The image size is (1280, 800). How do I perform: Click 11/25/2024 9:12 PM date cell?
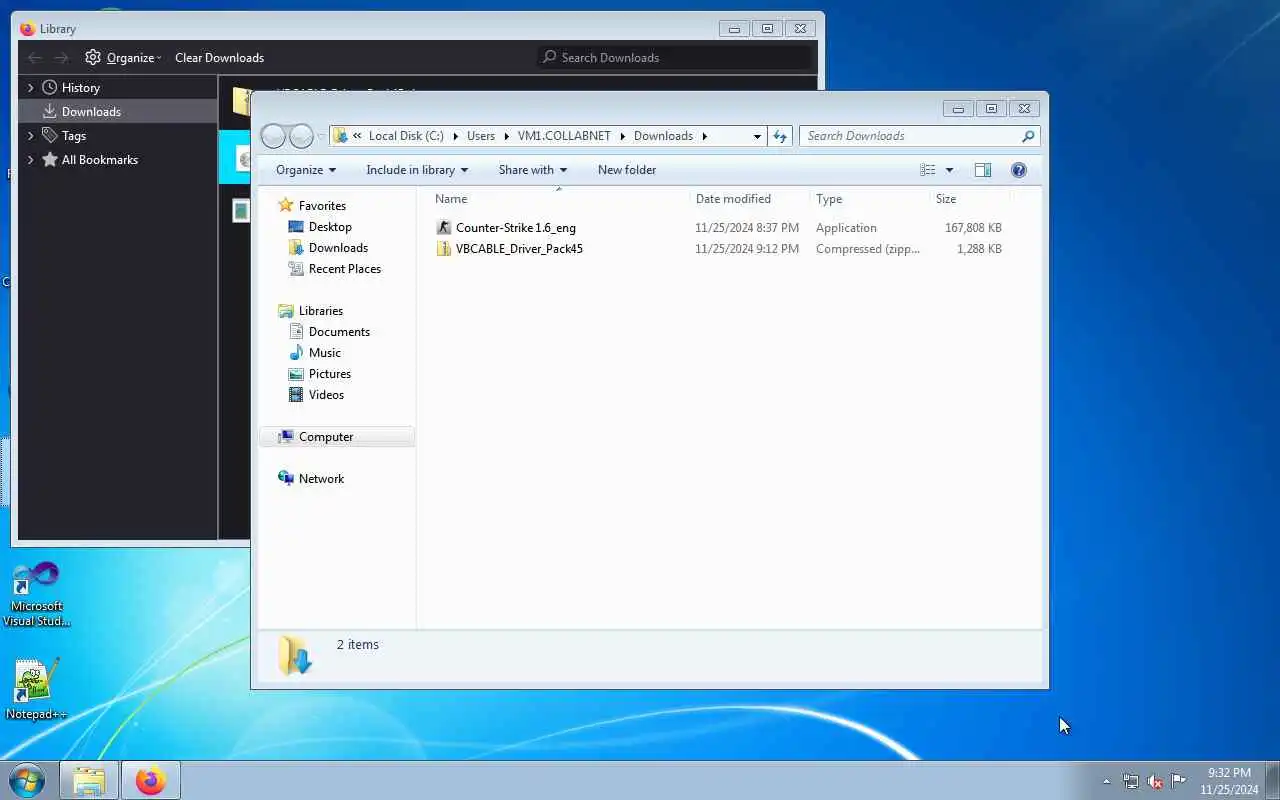tap(747, 249)
